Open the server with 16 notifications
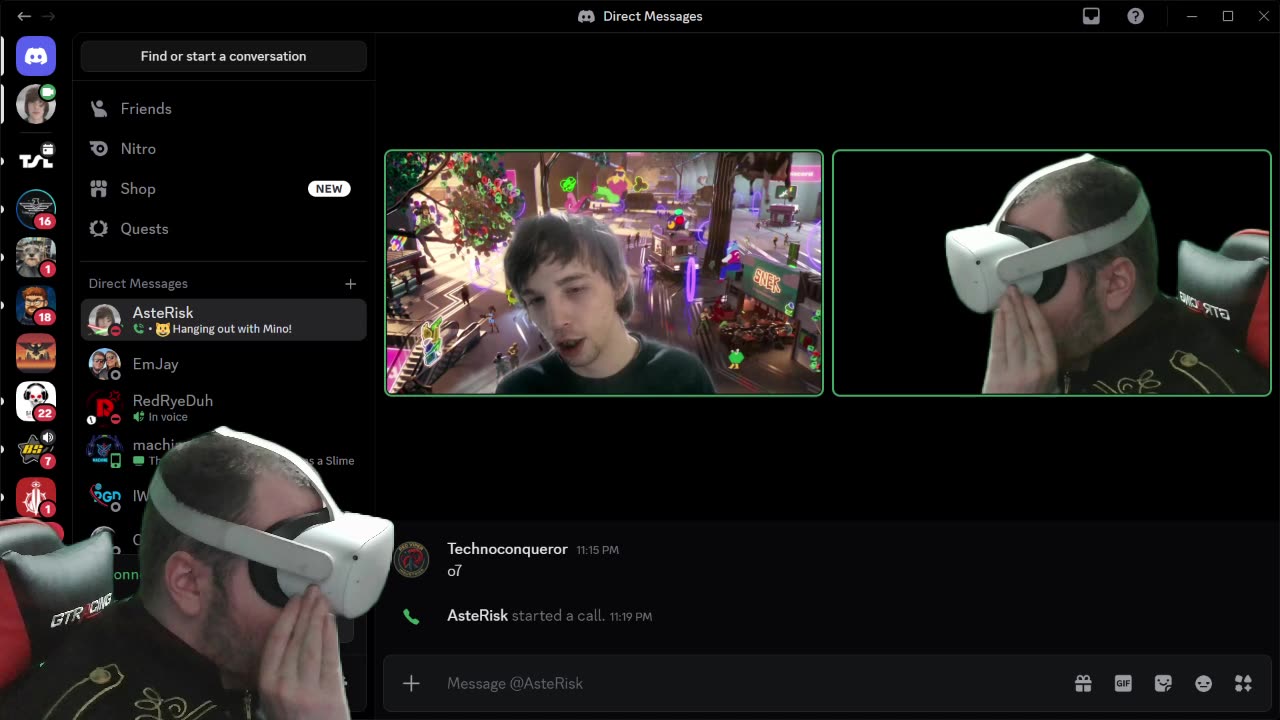 click(36, 209)
